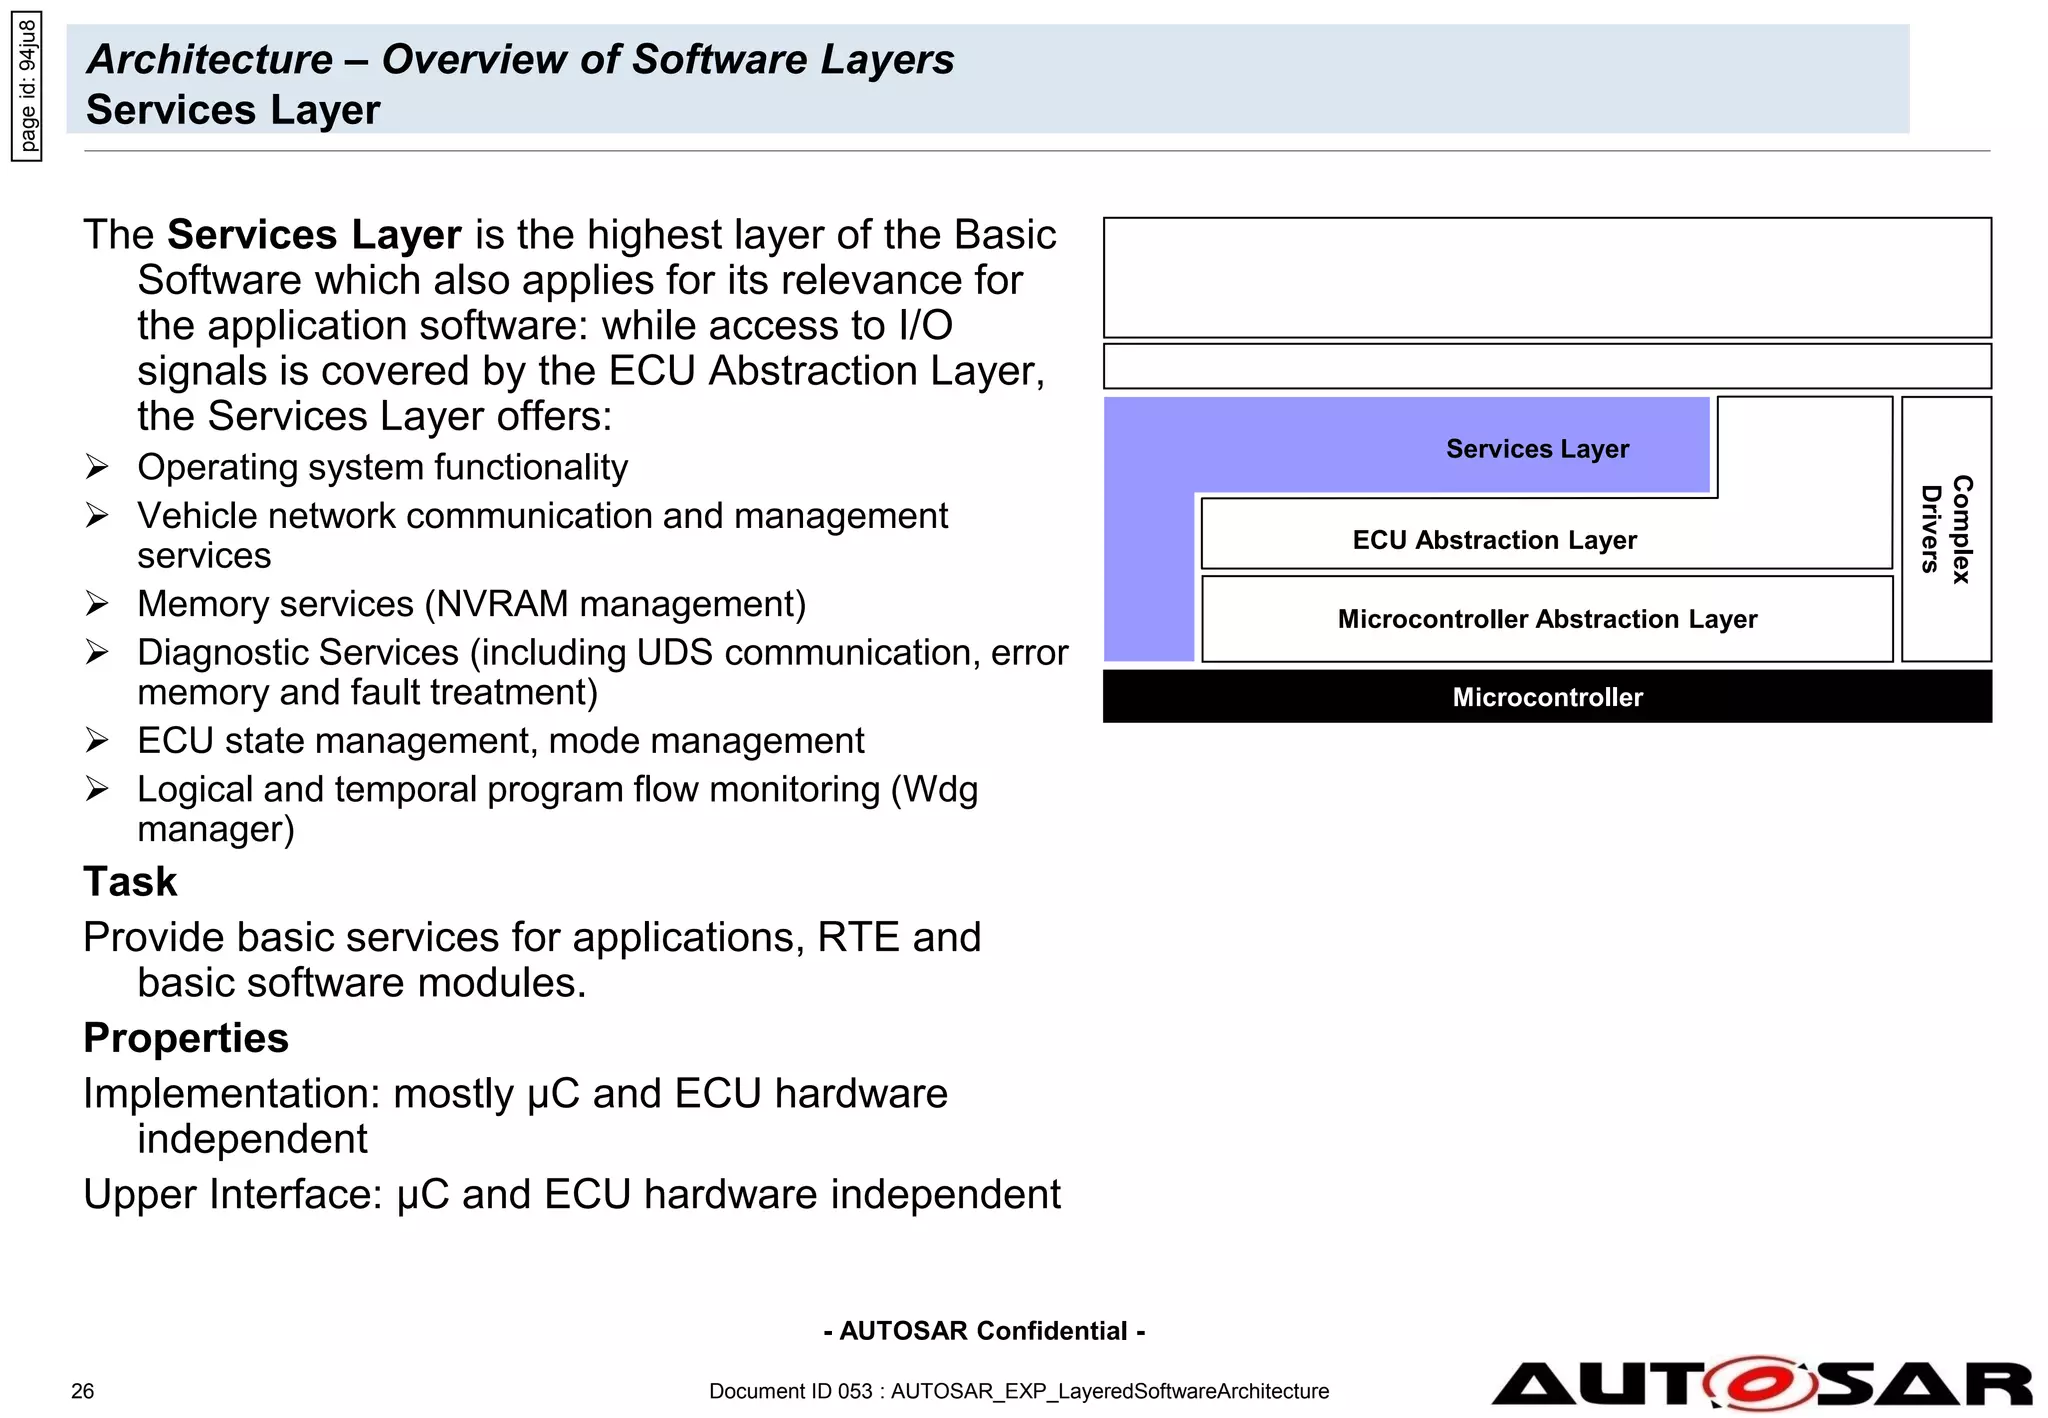This screenshot has width=2048, height=1418.
Task: Click the slide title 'Architecture – Overview of Software Layers'
Action: [x=520, y=59]
